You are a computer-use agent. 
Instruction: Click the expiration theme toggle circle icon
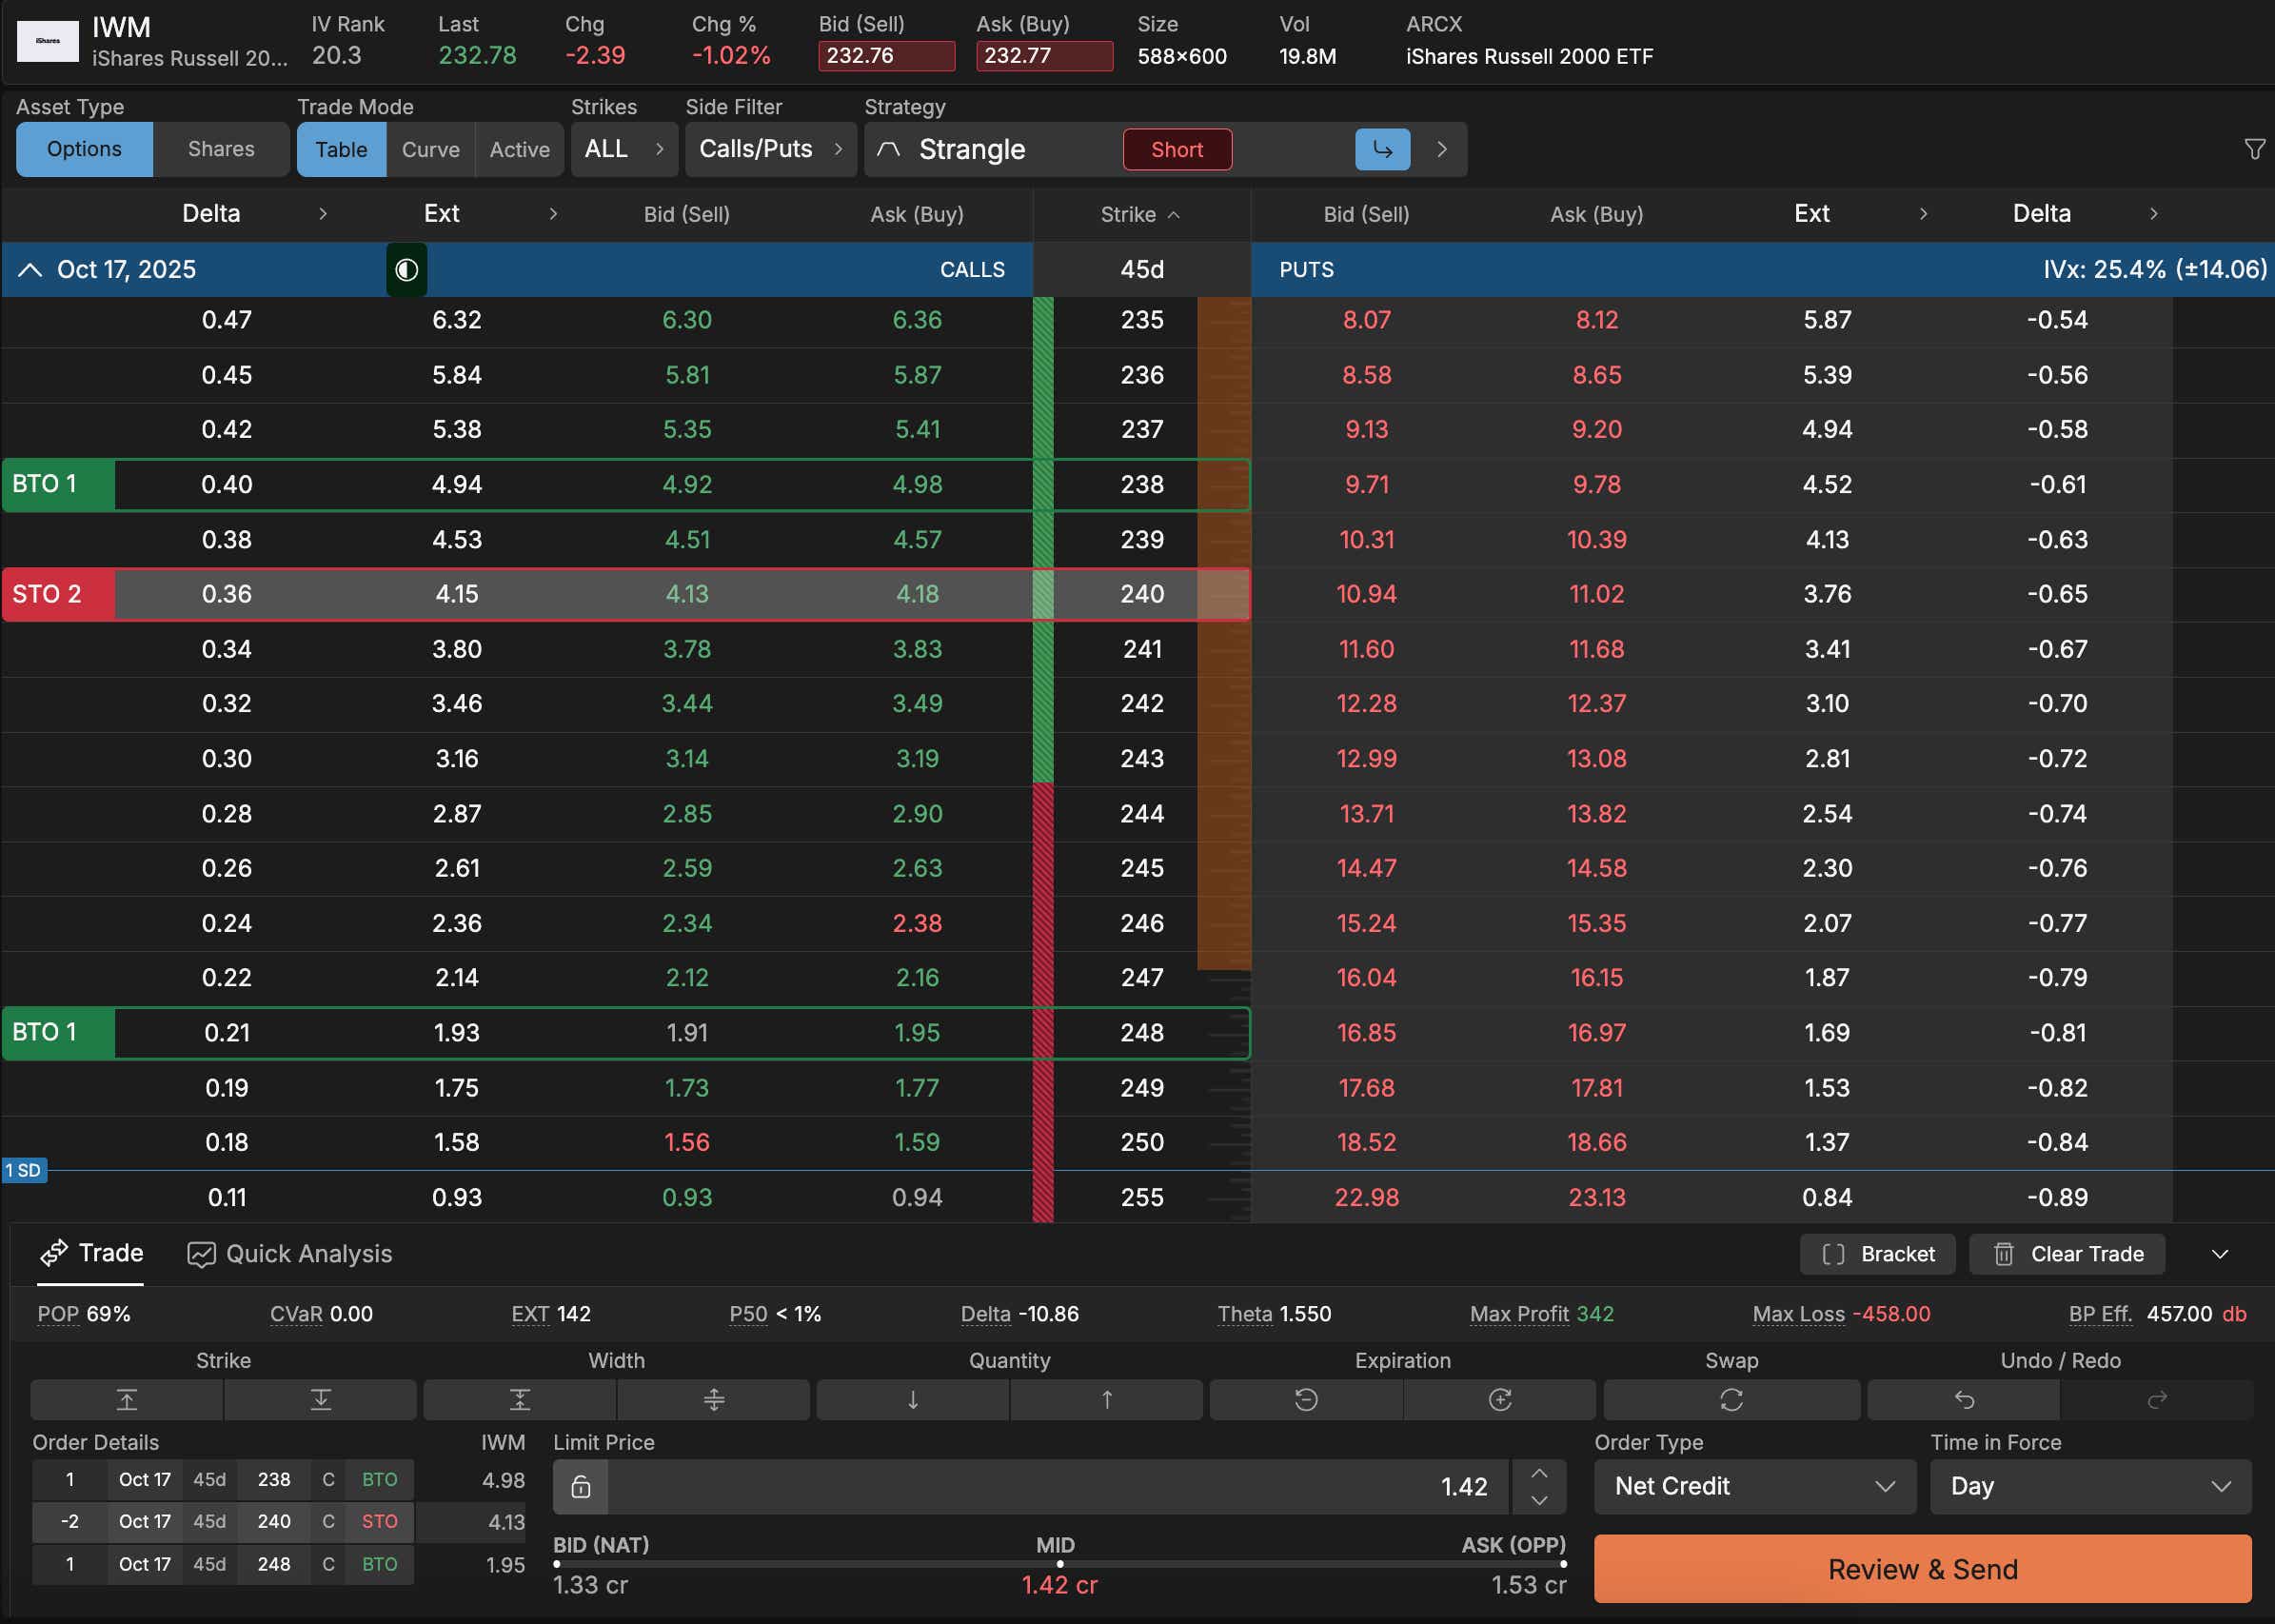(x=406, y=270)
